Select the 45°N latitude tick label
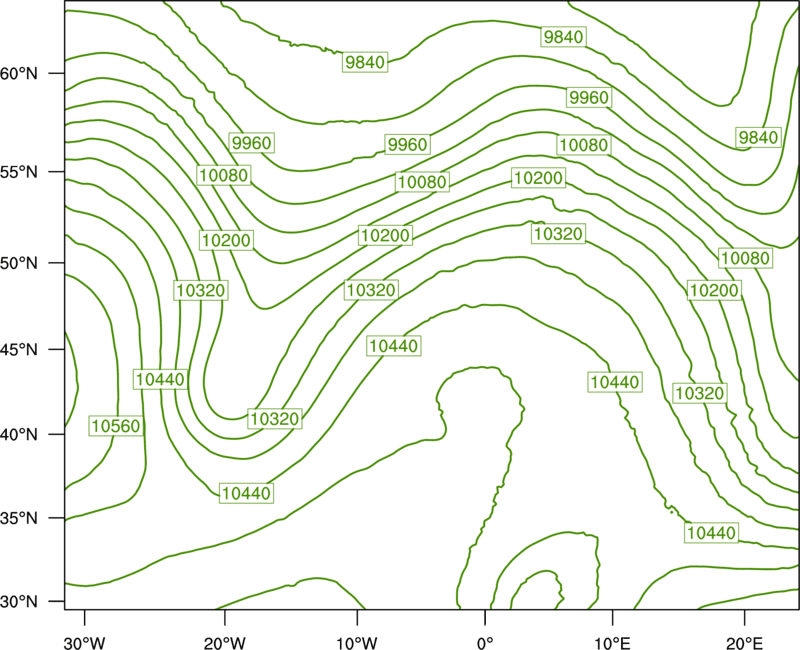This screenshot has width=800, height=650. [x=19, y=349]
